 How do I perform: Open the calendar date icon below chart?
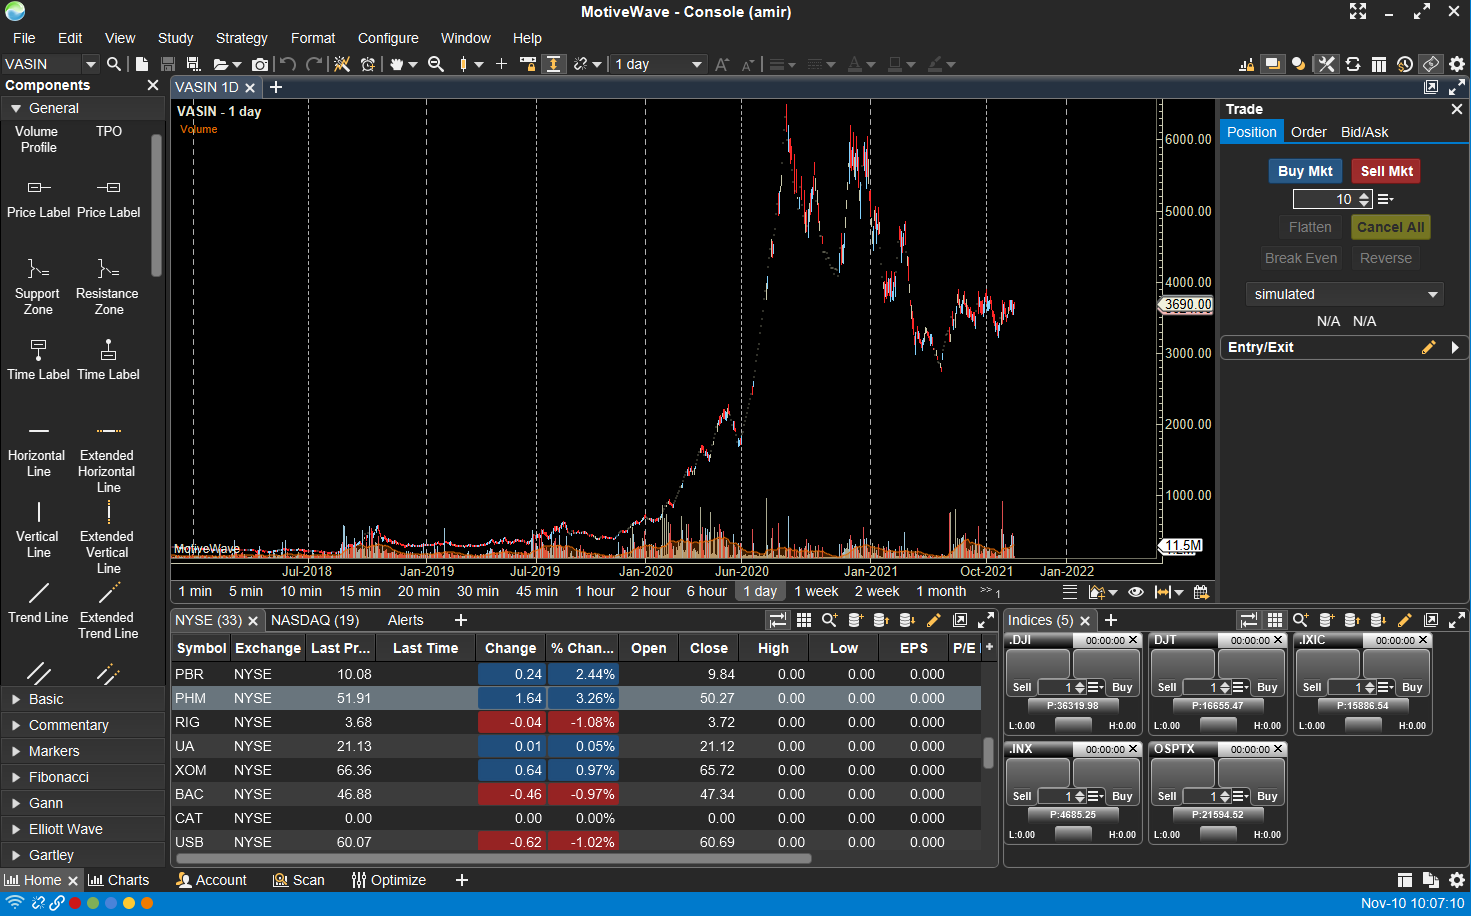pyautogui.click(x=1201, y=592)
